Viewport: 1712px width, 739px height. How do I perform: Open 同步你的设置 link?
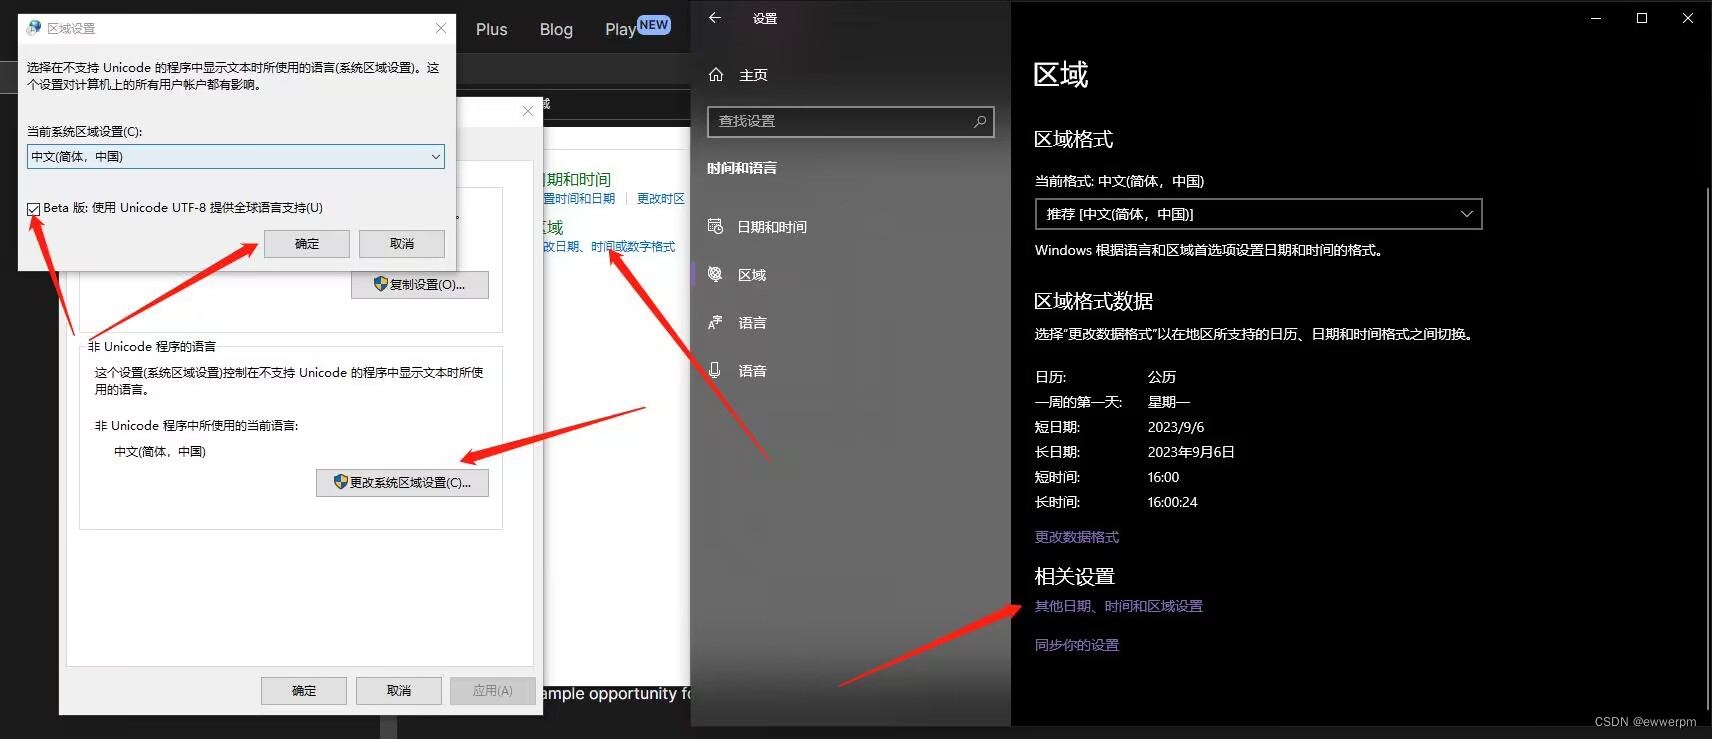click(1077, 645)
